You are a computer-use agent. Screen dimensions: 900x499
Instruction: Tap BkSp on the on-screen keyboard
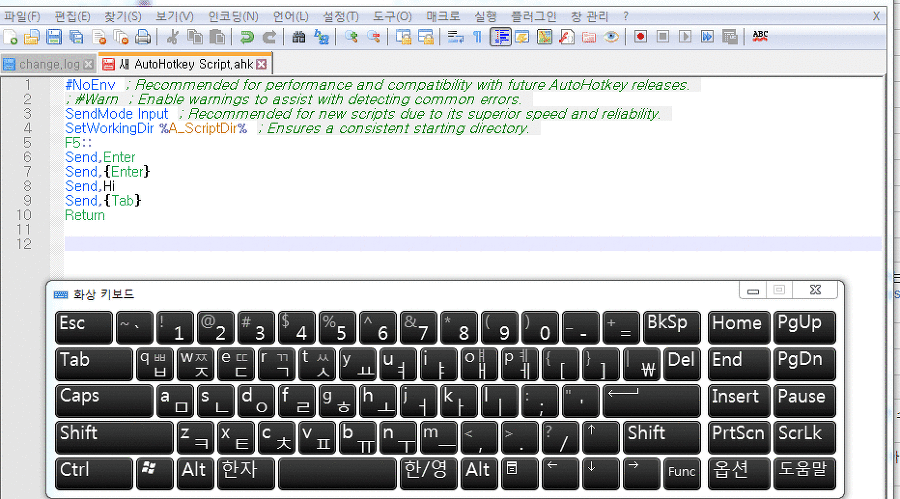click(x=672, y=327)
